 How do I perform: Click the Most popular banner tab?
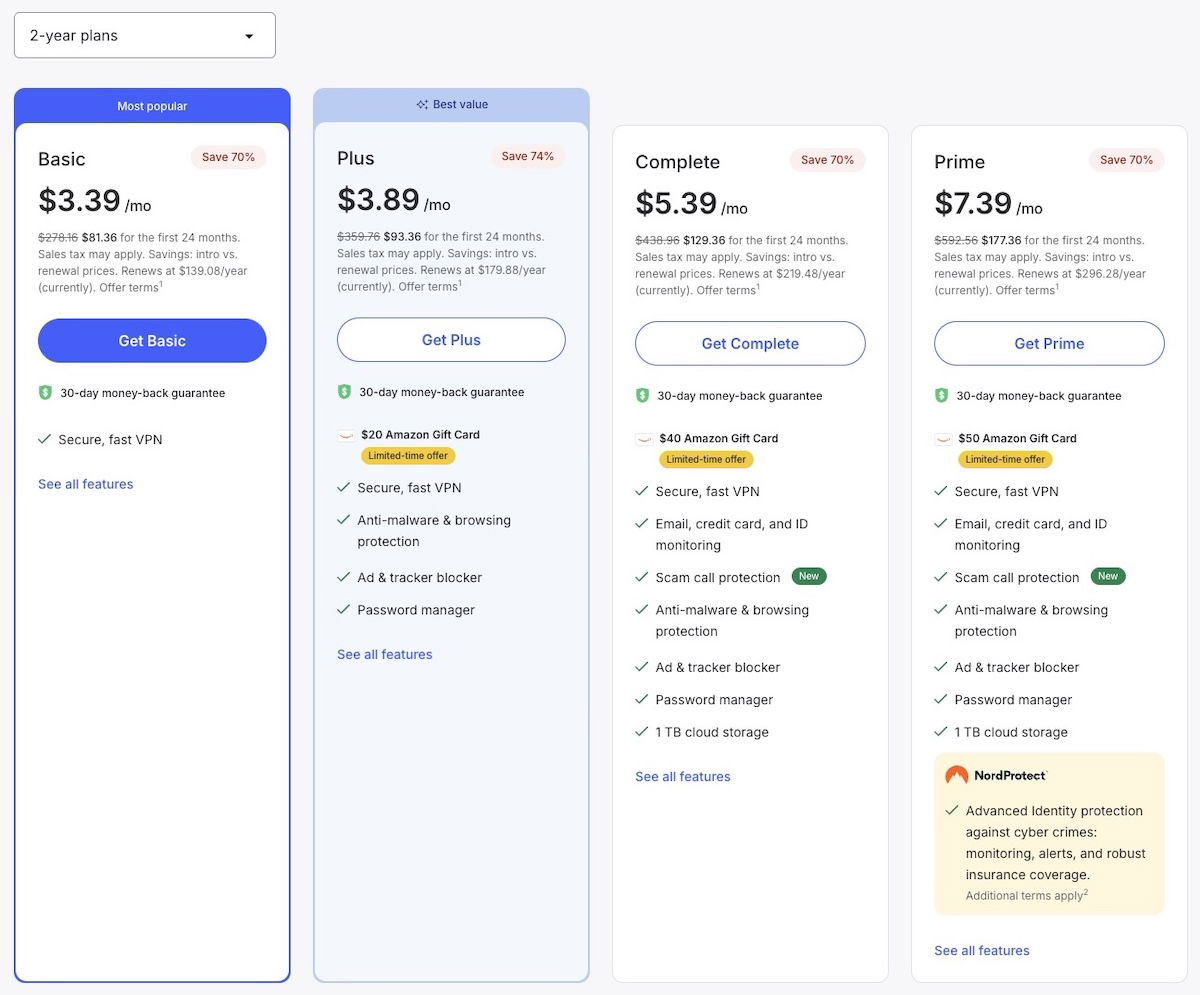point(152,106)
